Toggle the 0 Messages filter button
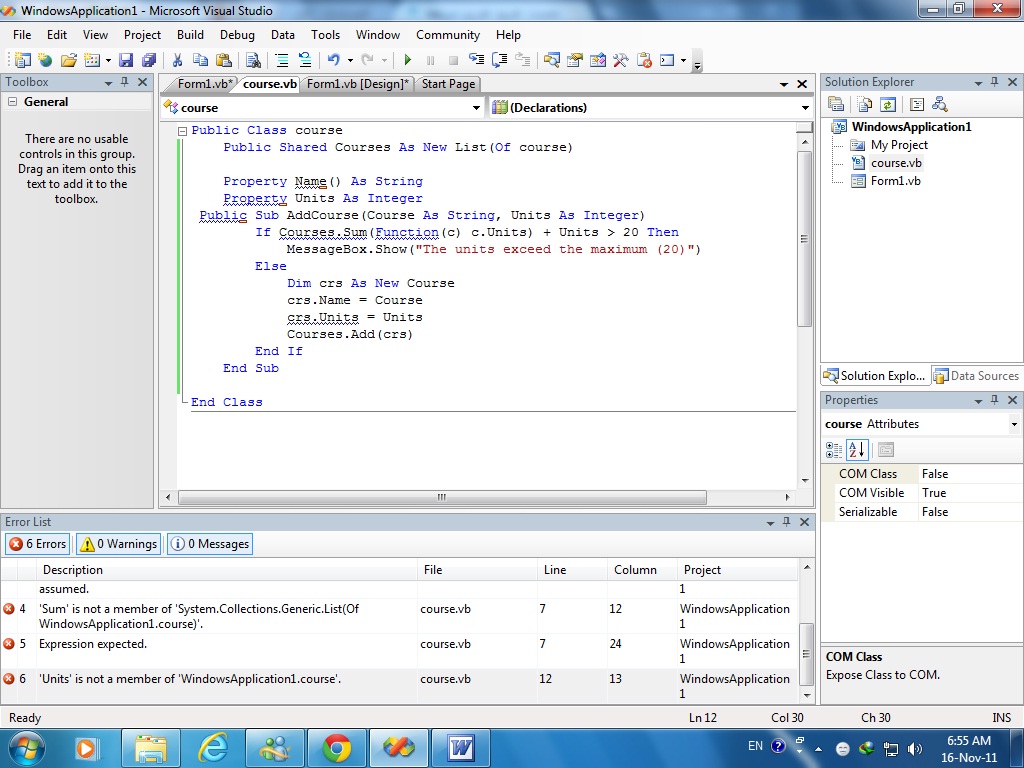Screen dimensions: 1024x768 [210, 544]
